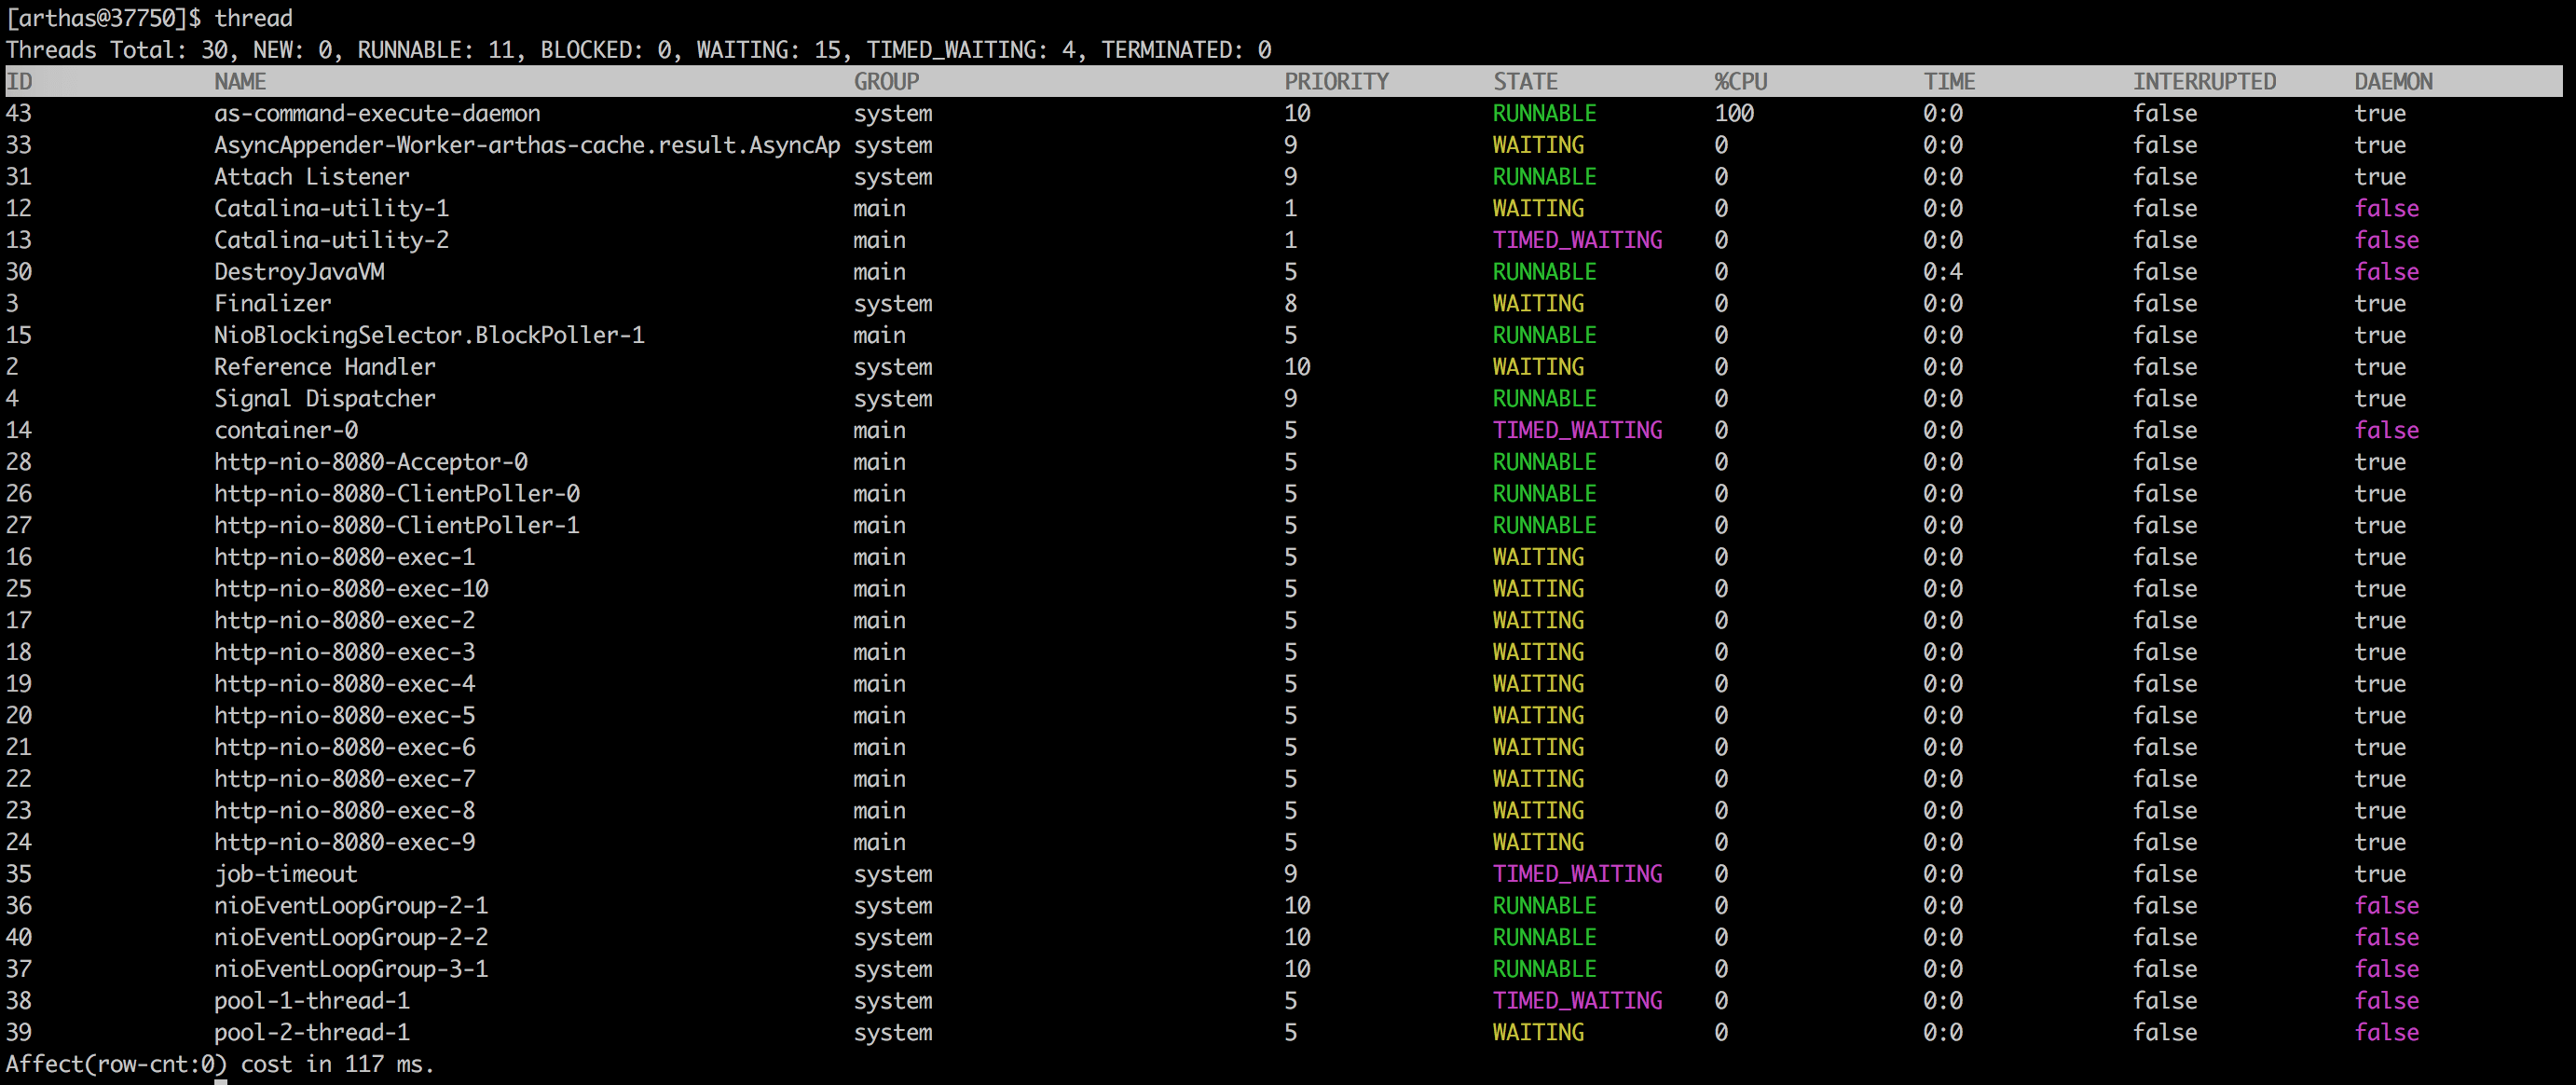Click the Attach Listener thread name

point(312,177)
